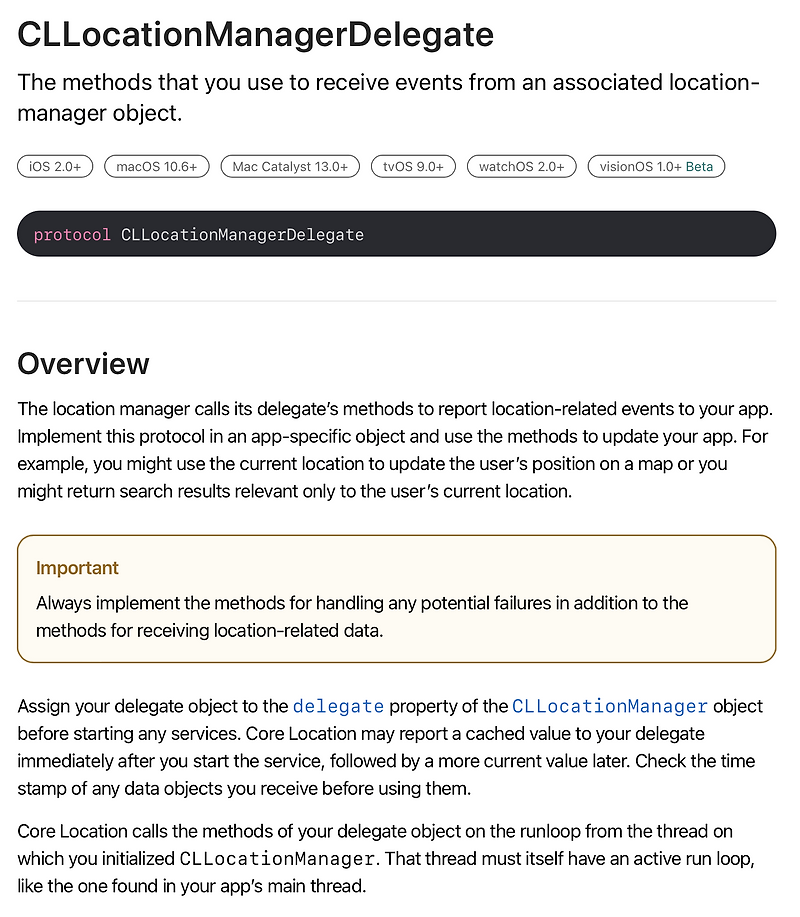The width and height of the screenshot is (800, 917).
Task: Click the Overview section heading
Action: pyautogui.click(x=84, y=364)
